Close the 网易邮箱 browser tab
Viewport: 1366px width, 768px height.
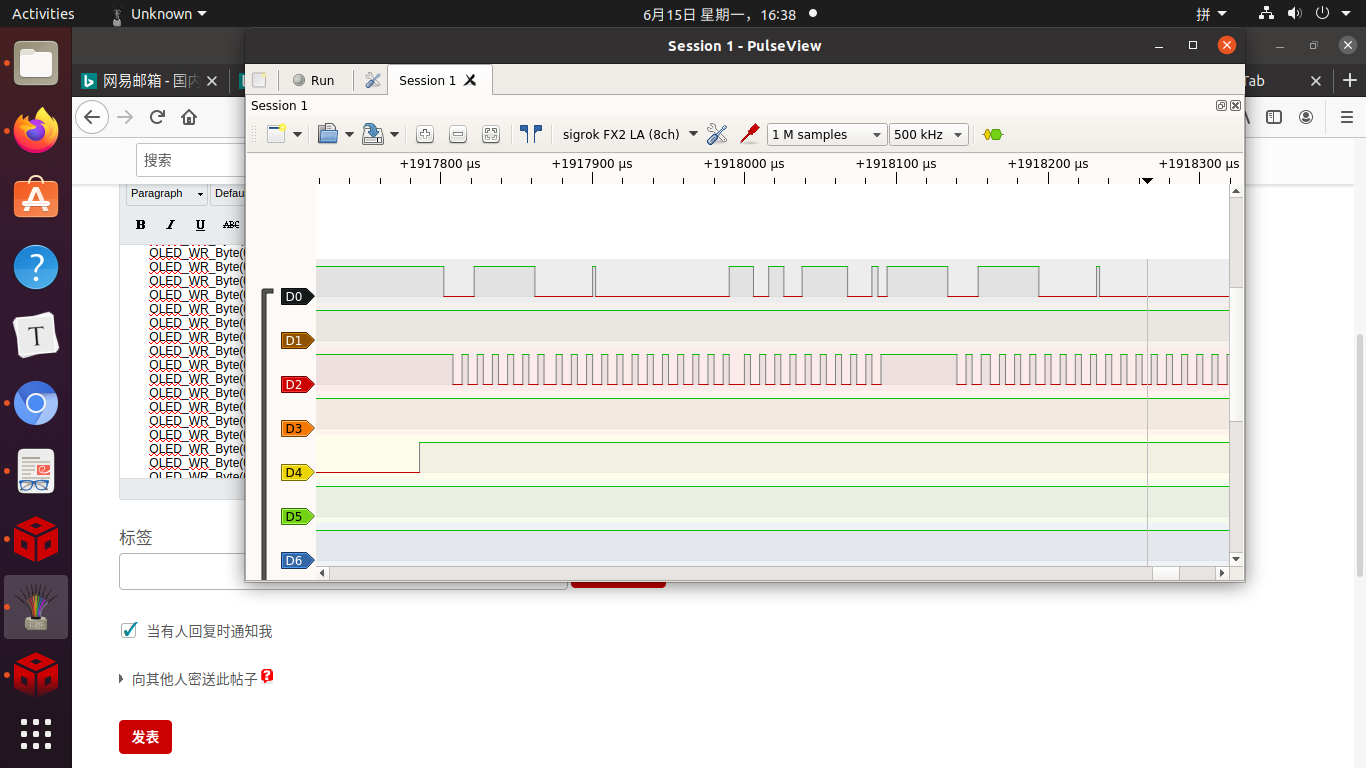pyautogui.click(x=212, y=81)
